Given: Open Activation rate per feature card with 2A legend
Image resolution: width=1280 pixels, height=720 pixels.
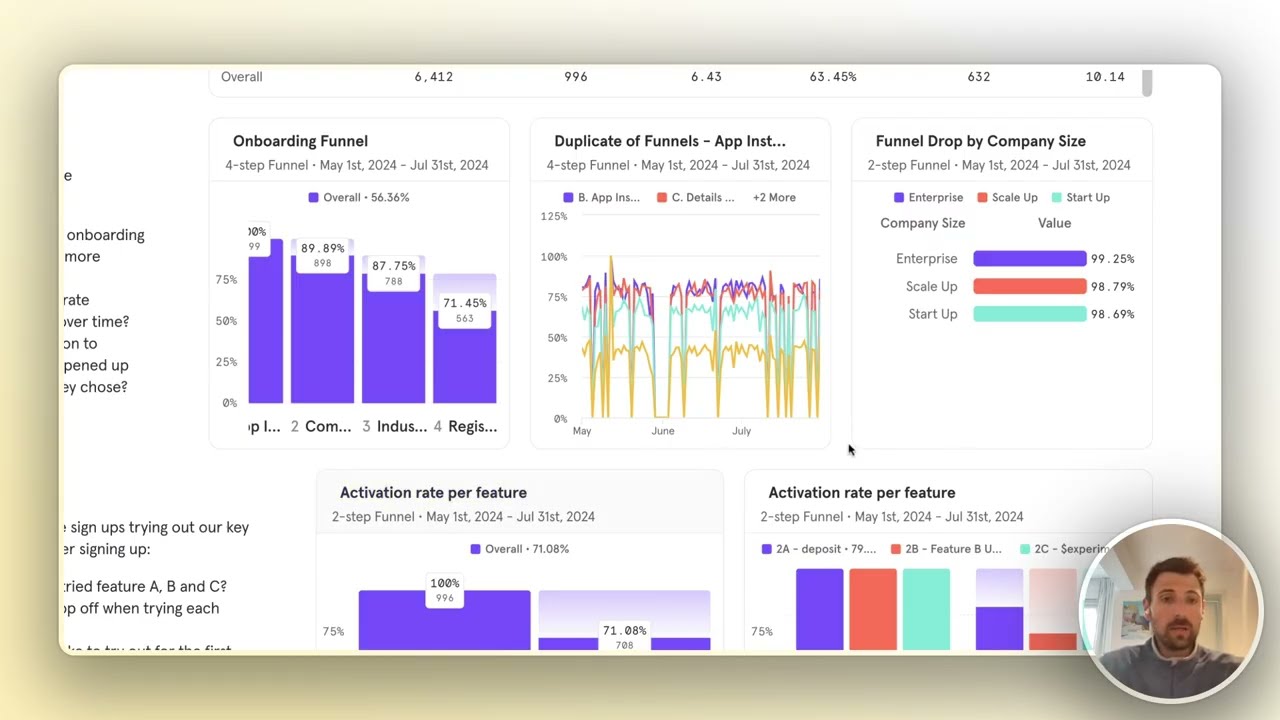Looking at the screenshot, I should [x=861, y=492].
